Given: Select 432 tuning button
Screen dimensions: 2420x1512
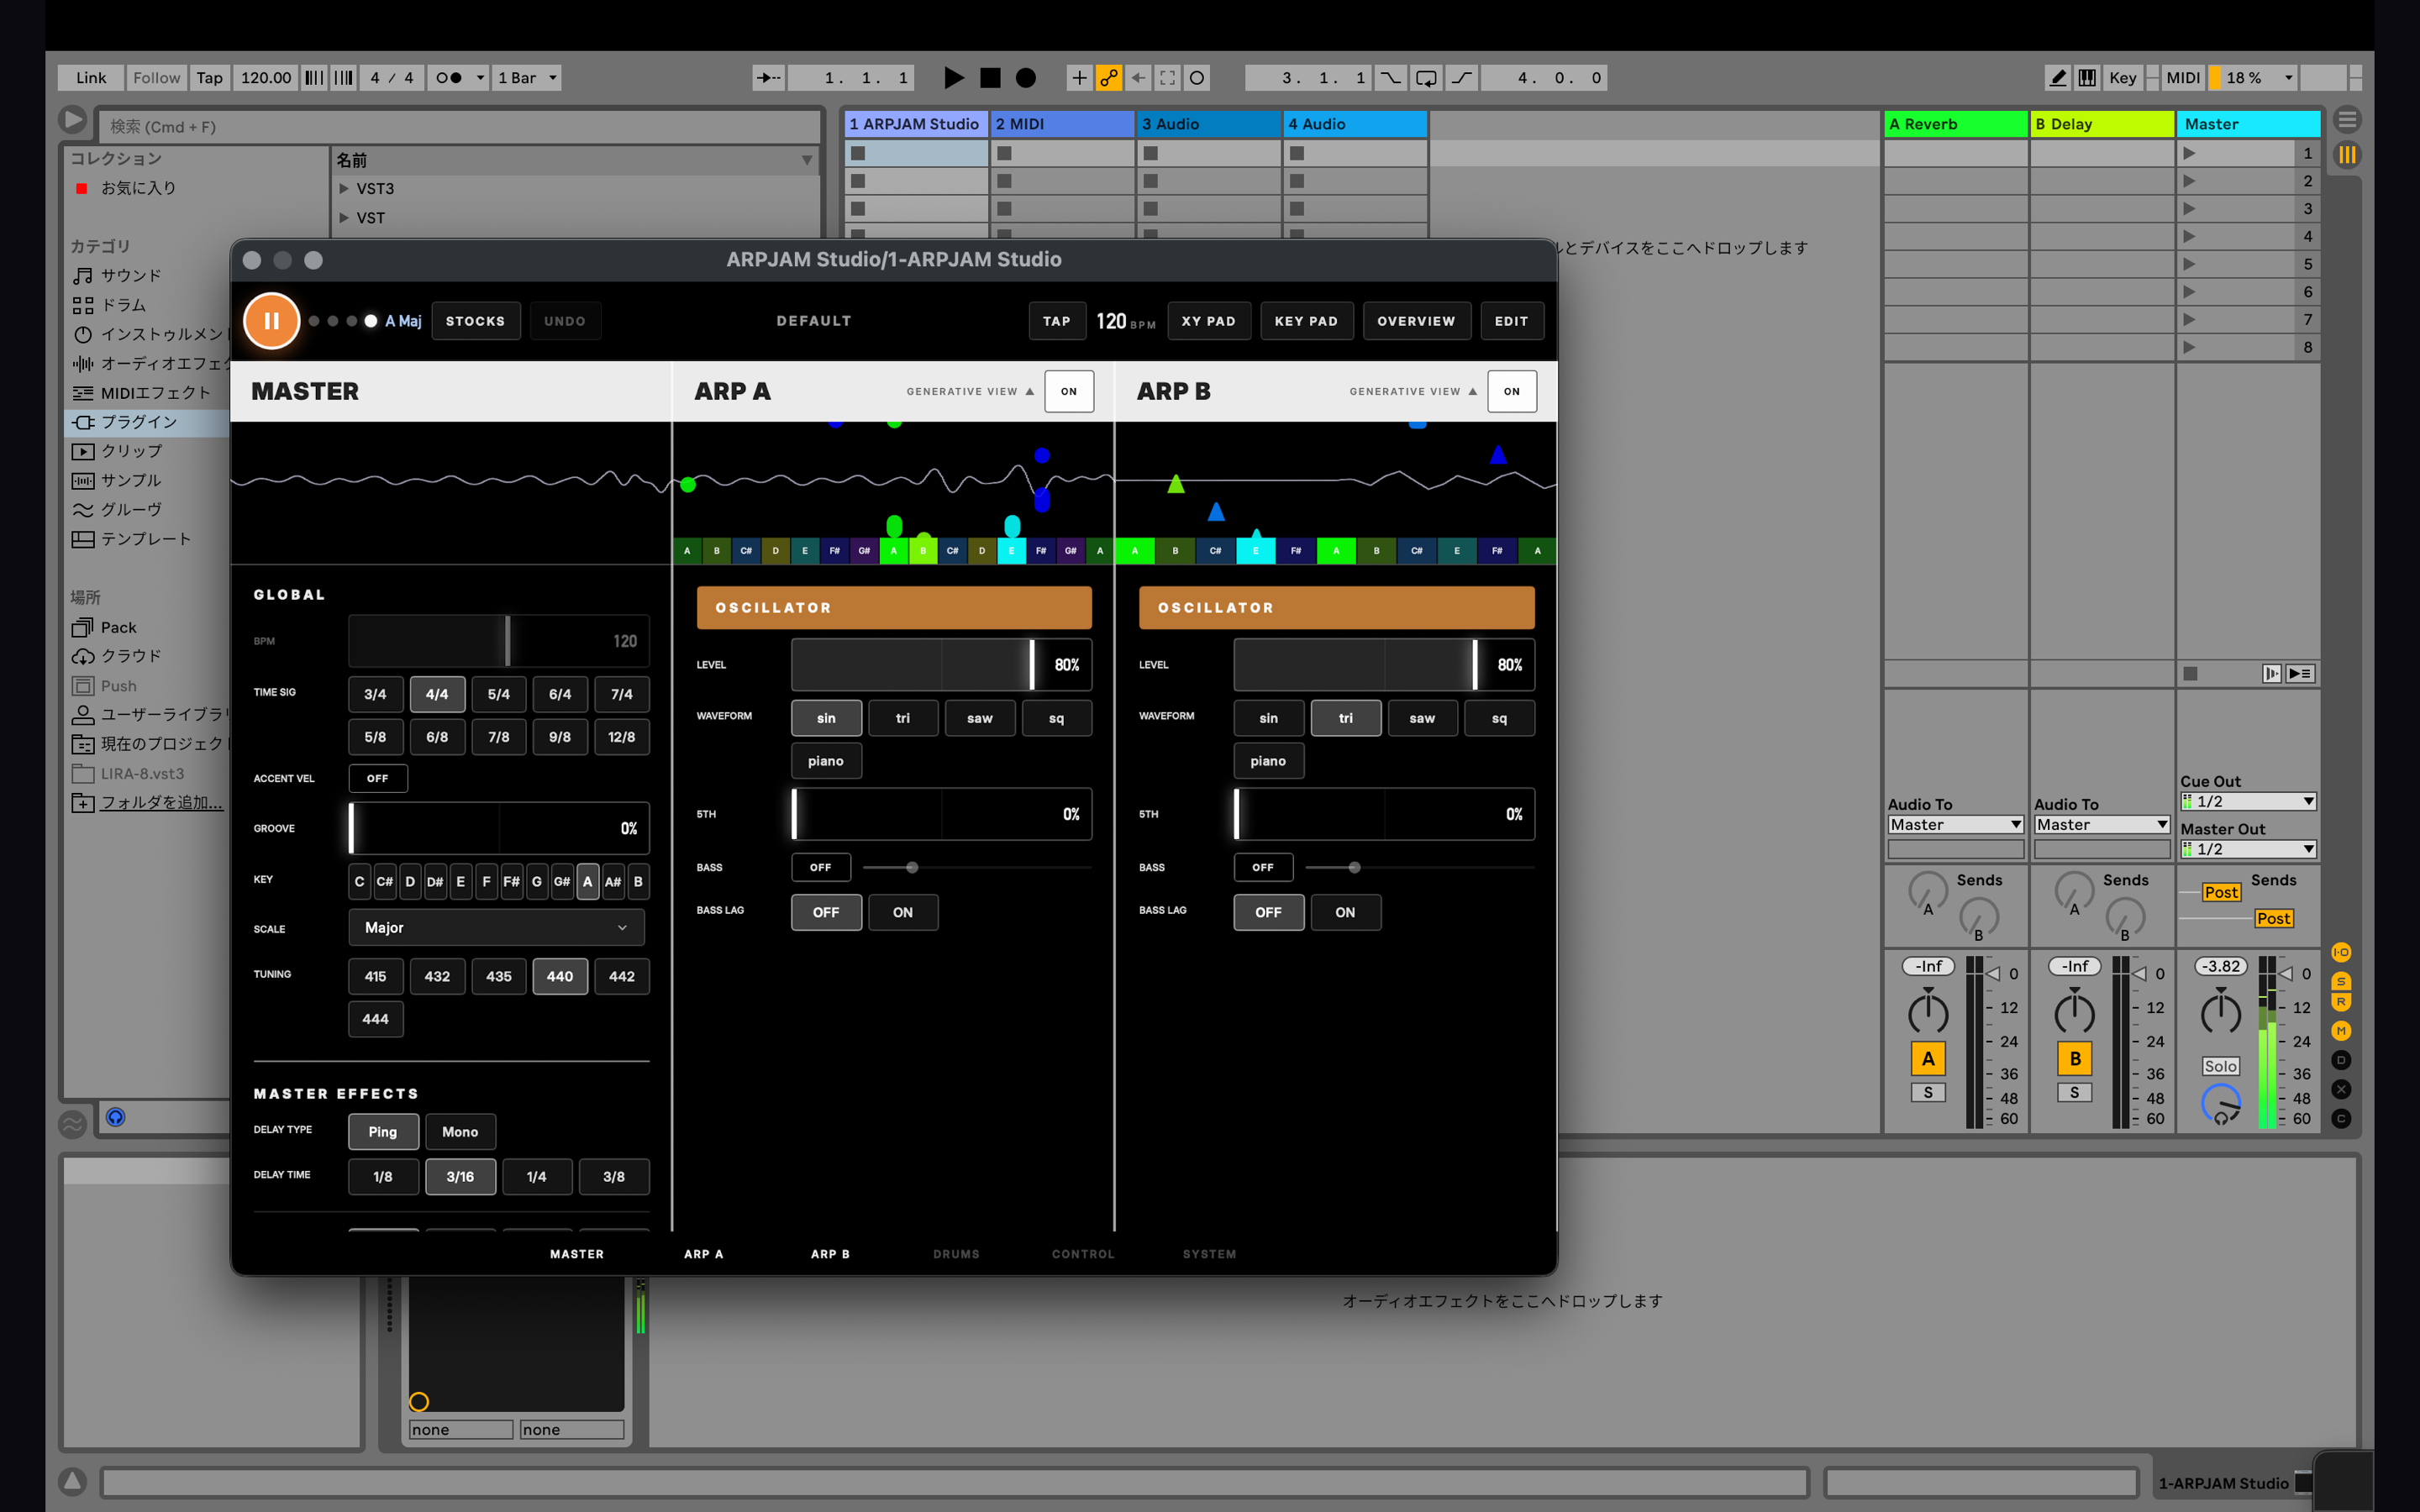Looking at the screenshot, I should (x=437, y=976).
